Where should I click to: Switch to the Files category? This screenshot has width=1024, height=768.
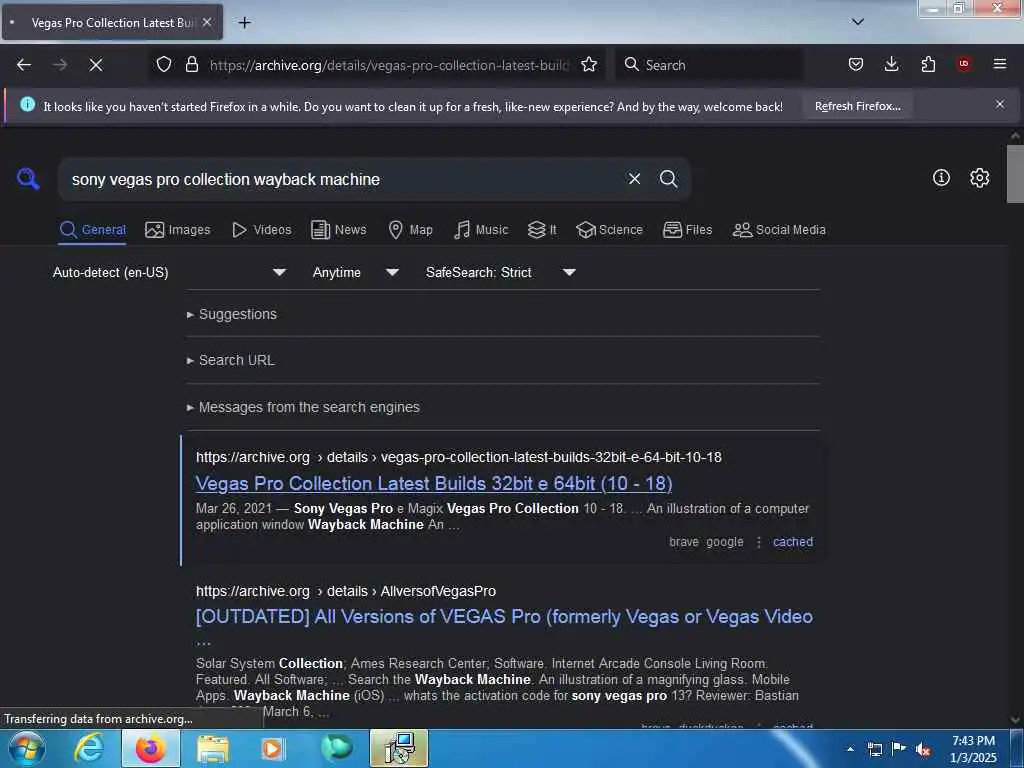(x=687, y=230)
